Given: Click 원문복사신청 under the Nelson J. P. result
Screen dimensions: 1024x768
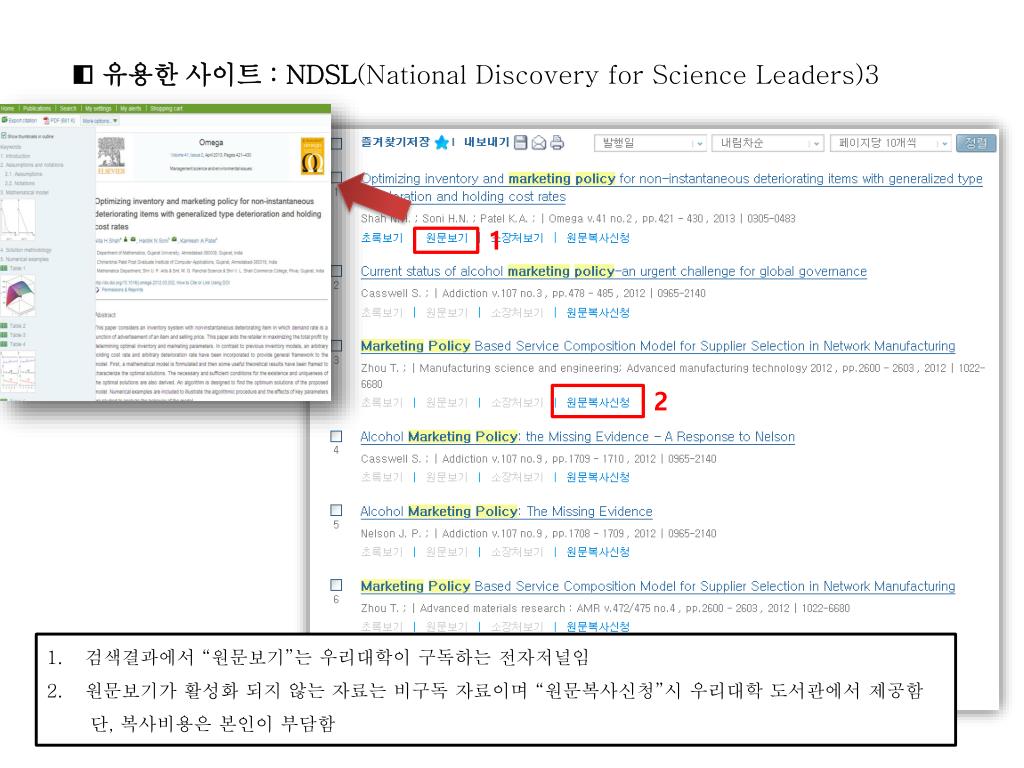Looking at the screenshot, I should 598,552.
